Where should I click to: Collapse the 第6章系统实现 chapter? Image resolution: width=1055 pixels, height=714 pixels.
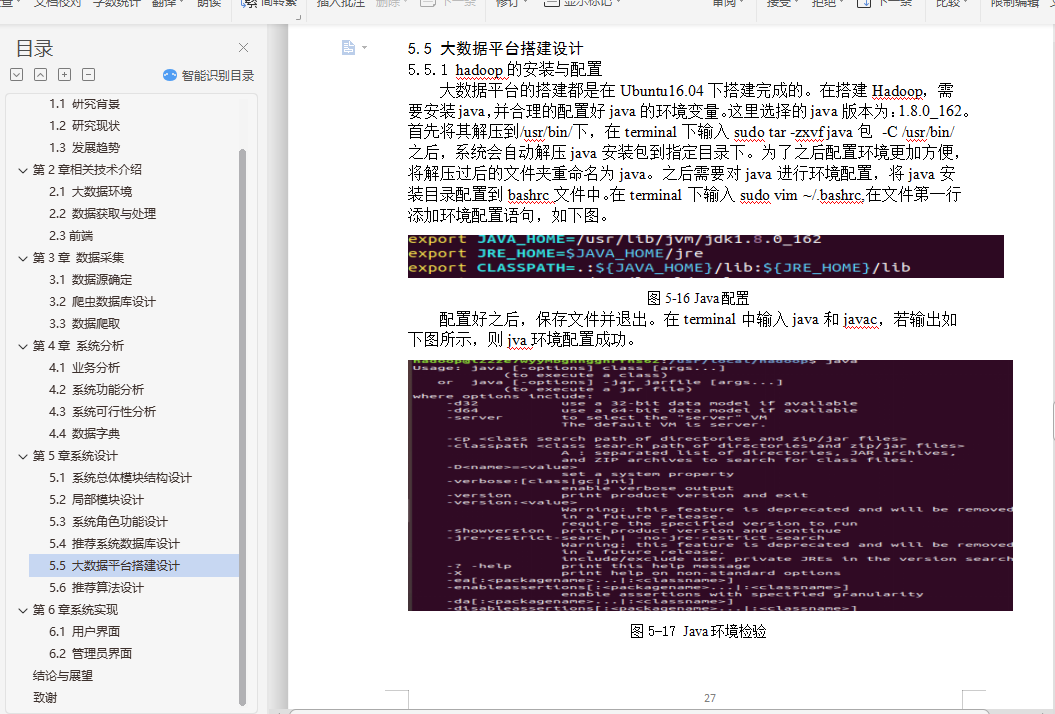[23, 610]
